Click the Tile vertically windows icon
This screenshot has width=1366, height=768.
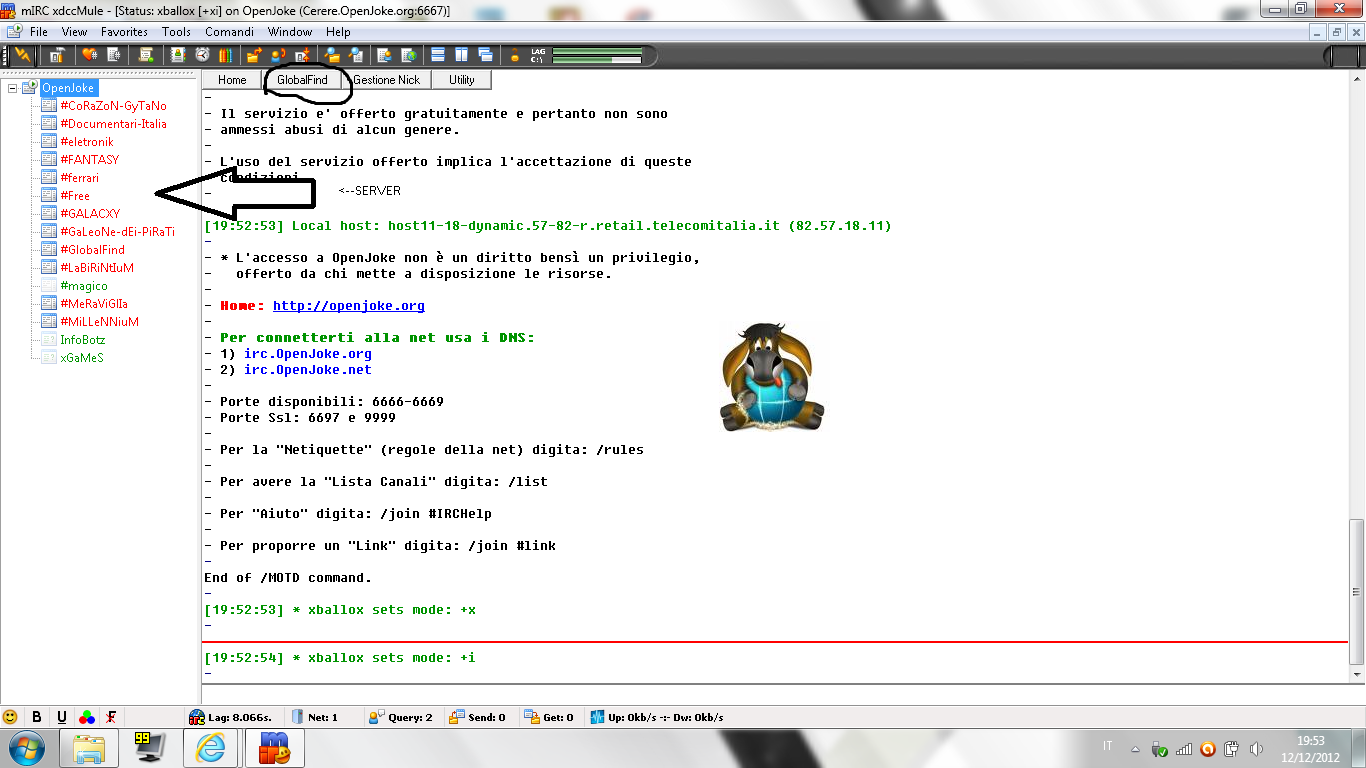click(x=462, y=55)
